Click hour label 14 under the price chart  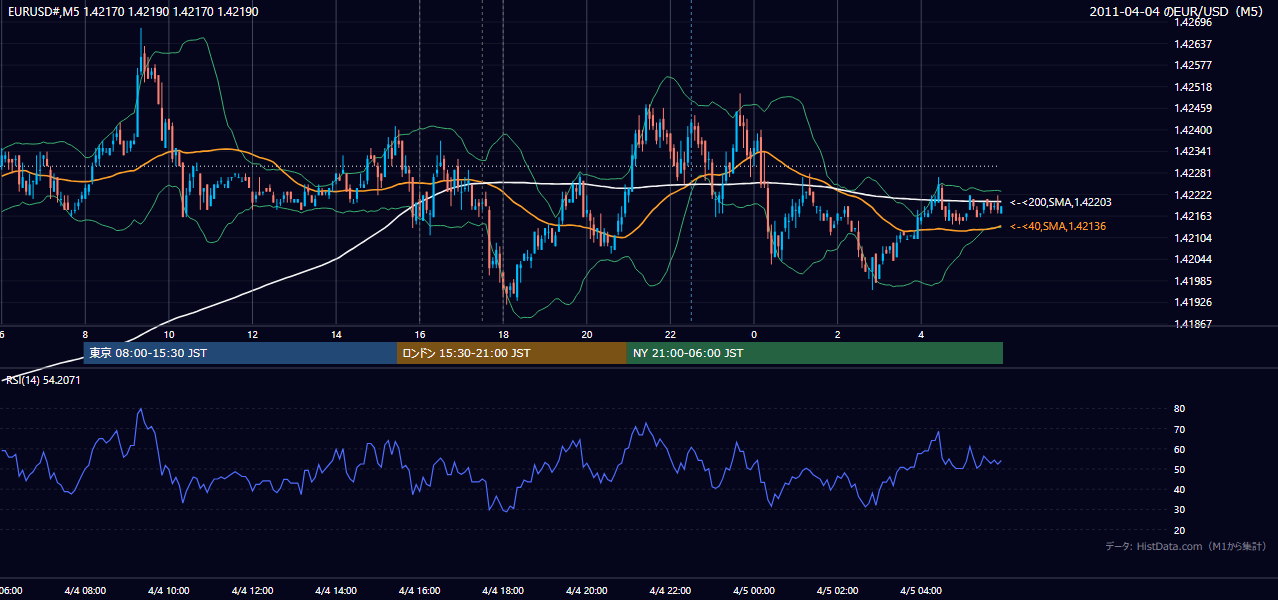click(336, 335)
